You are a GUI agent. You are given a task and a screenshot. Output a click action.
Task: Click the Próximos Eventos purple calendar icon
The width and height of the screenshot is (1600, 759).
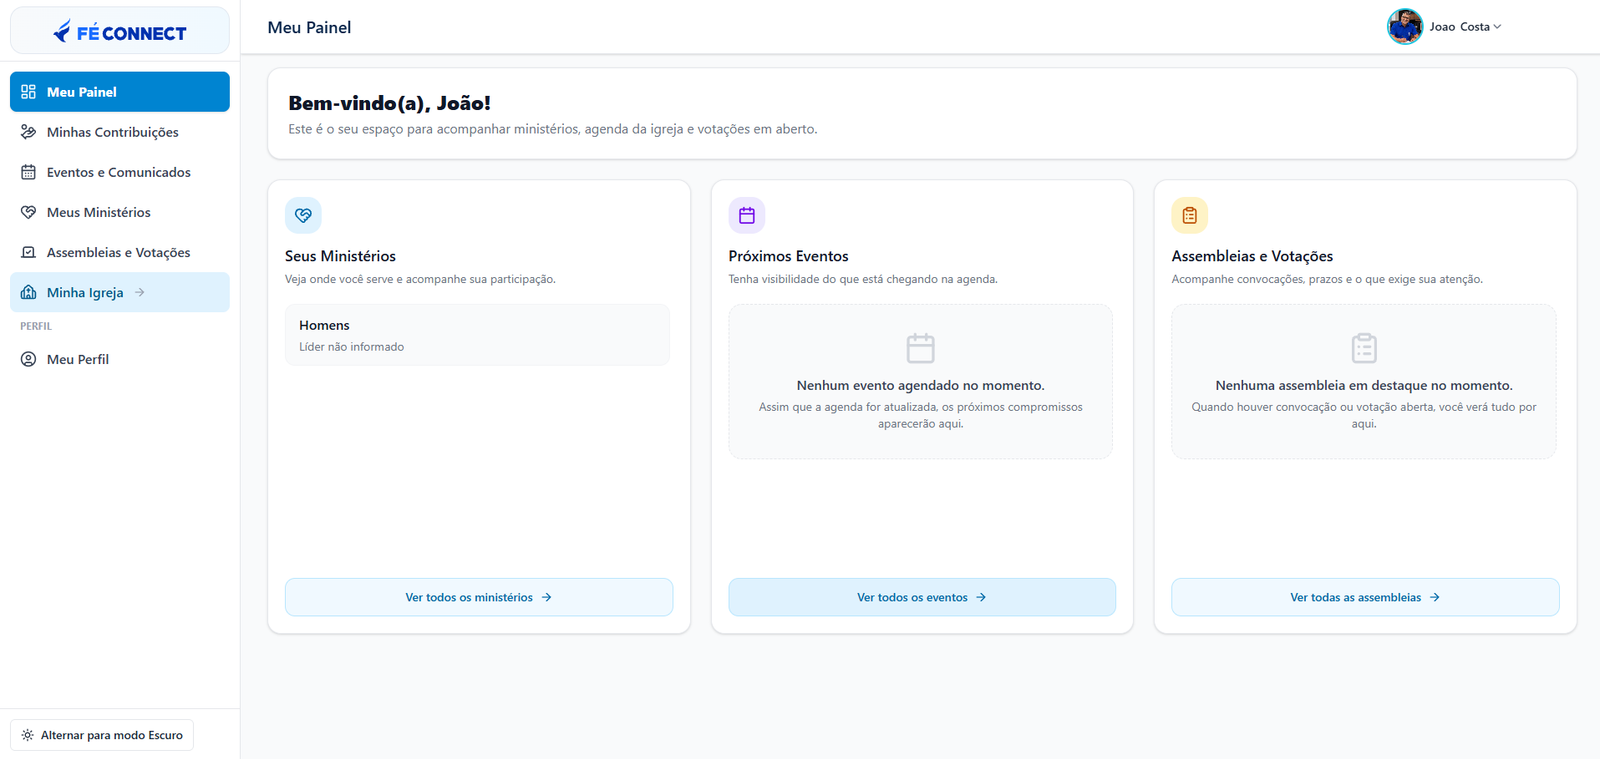(747, 215)
